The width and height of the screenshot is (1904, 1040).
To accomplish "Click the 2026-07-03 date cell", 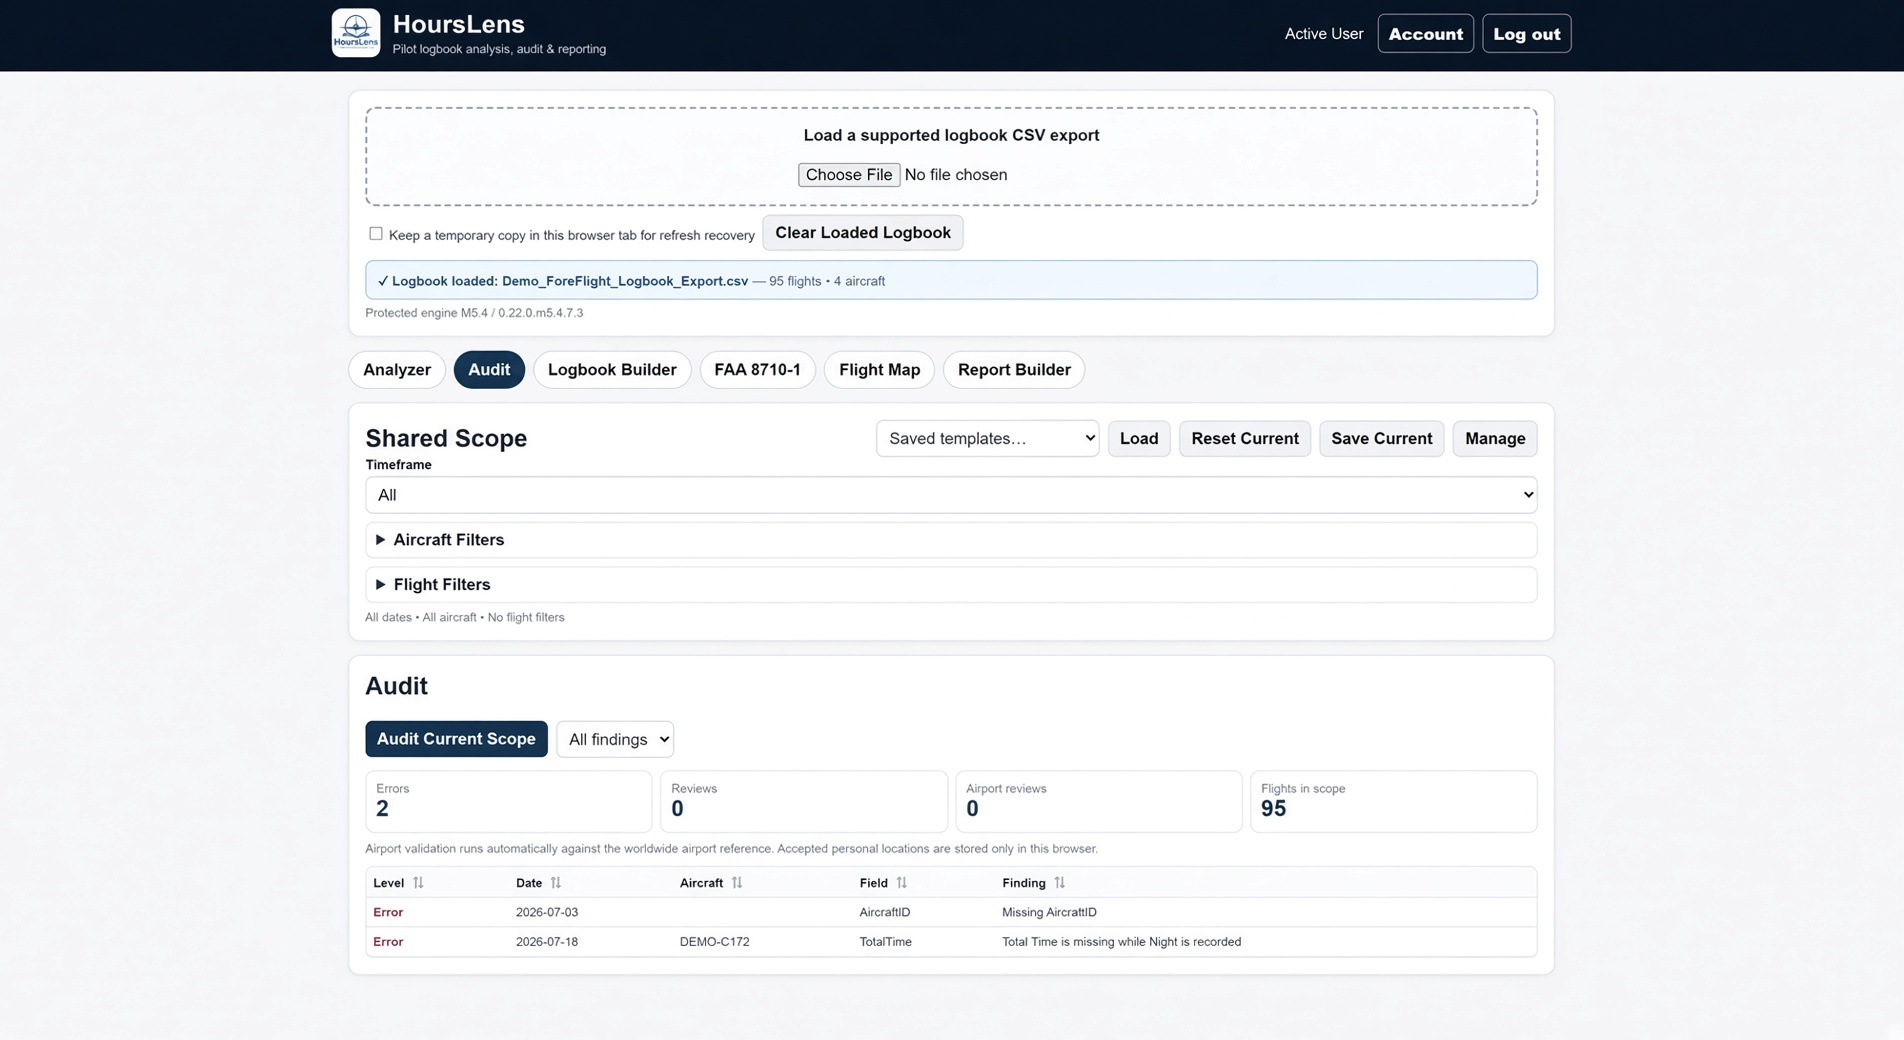I will 547,912.
